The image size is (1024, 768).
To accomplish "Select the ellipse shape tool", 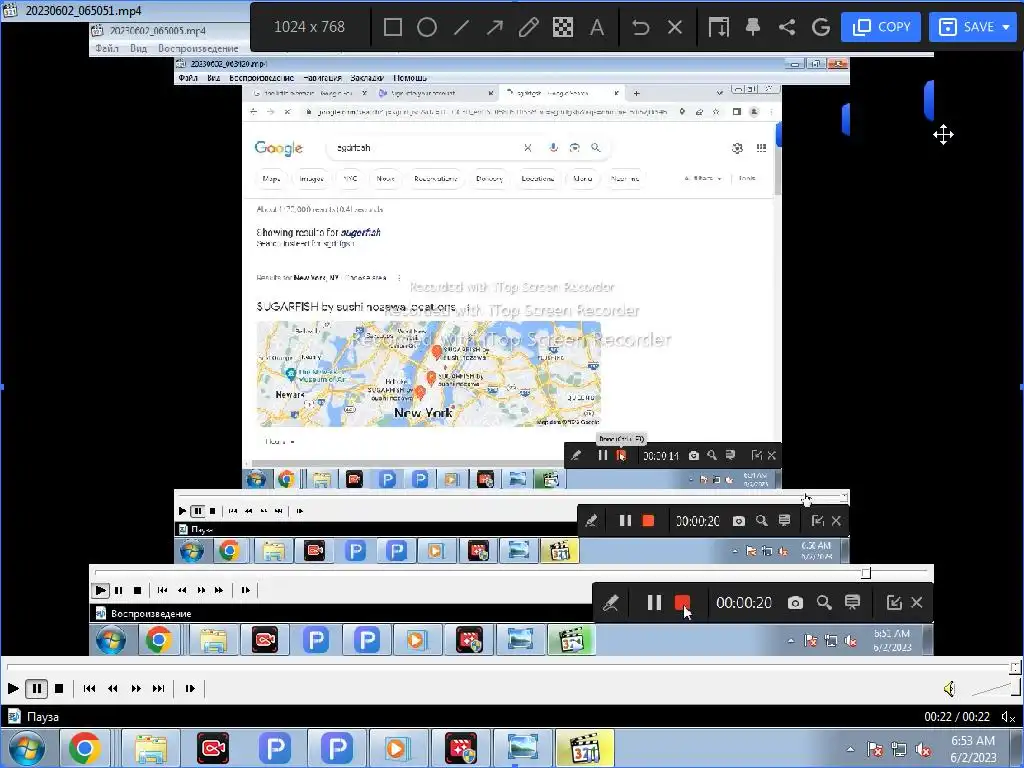I will pyautogui.click(x=426, y=27).
